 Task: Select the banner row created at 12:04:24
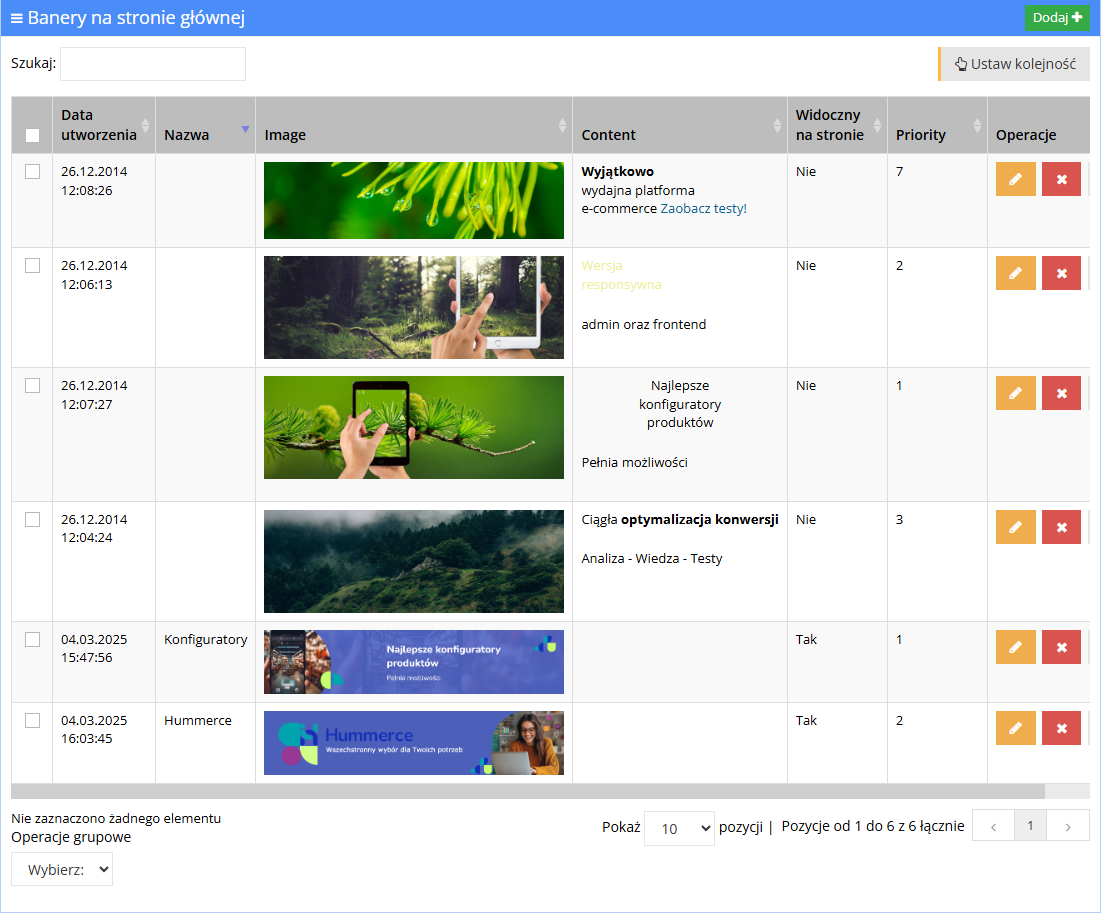click(32, 520)
